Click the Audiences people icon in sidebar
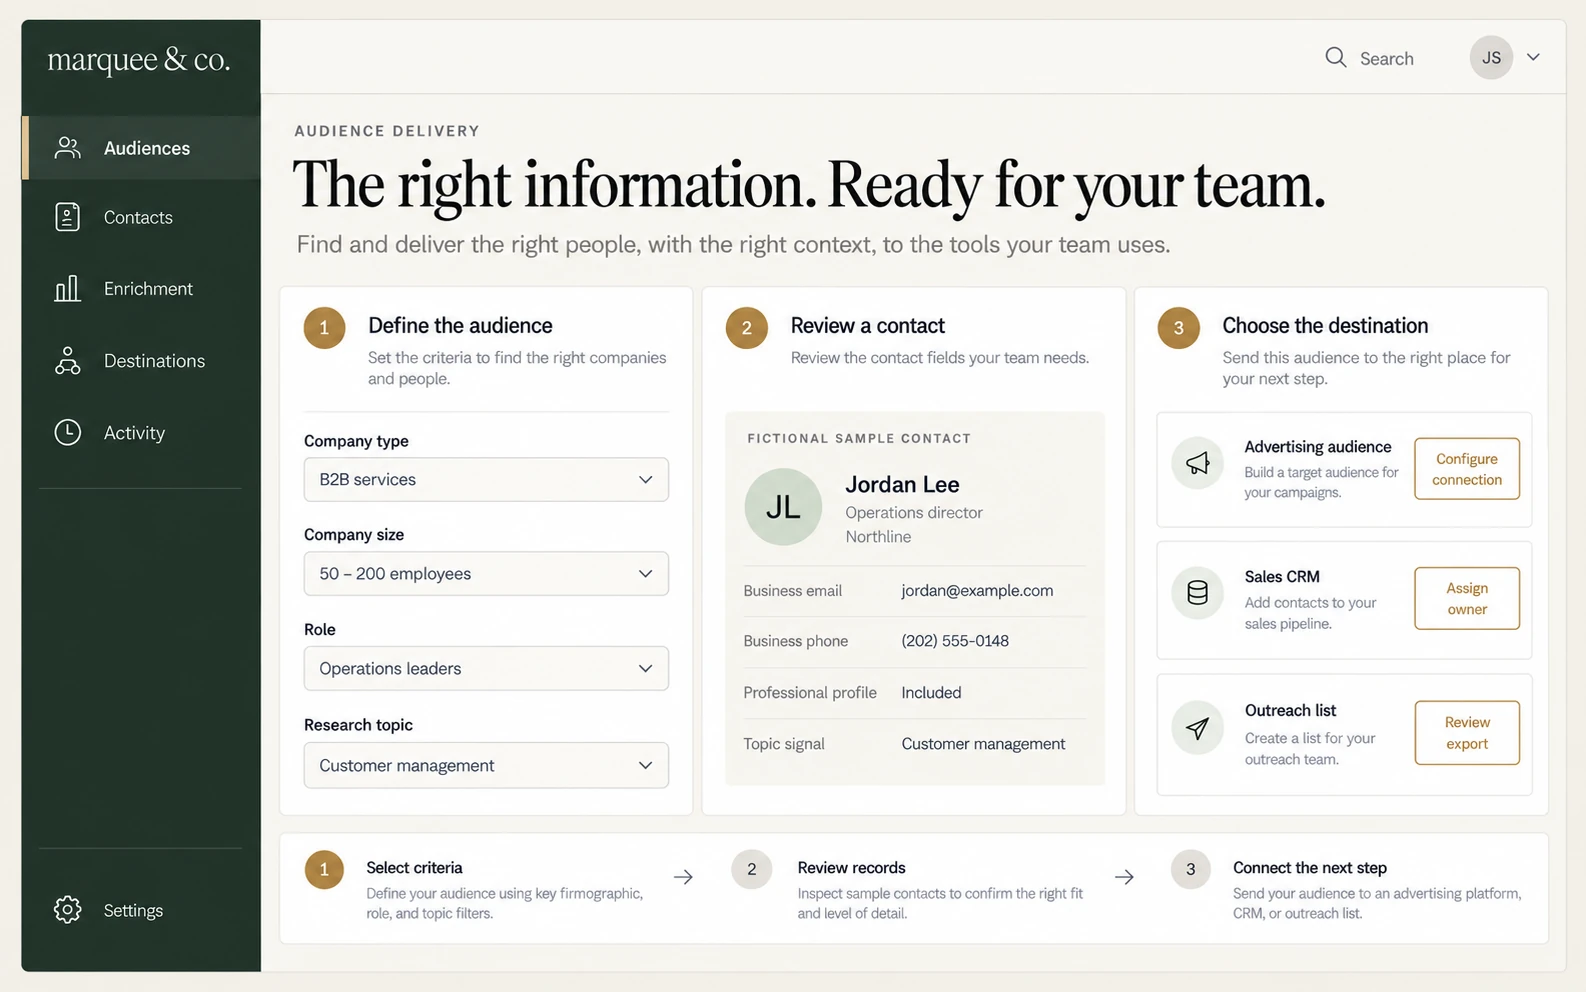Screen dimensions: 1586x992 (68, 148)
